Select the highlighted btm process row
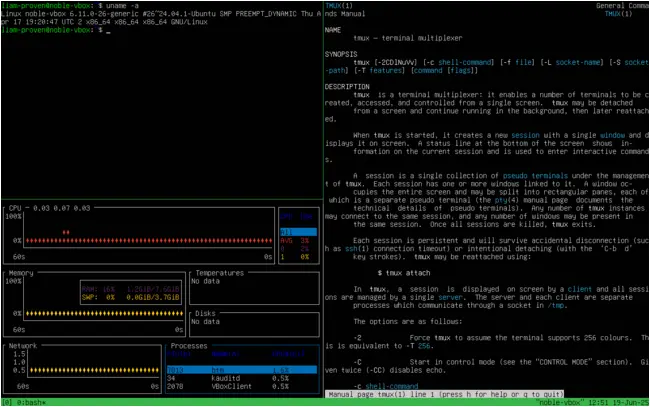This screenshot has height=407, width=650. coord(242,370)
